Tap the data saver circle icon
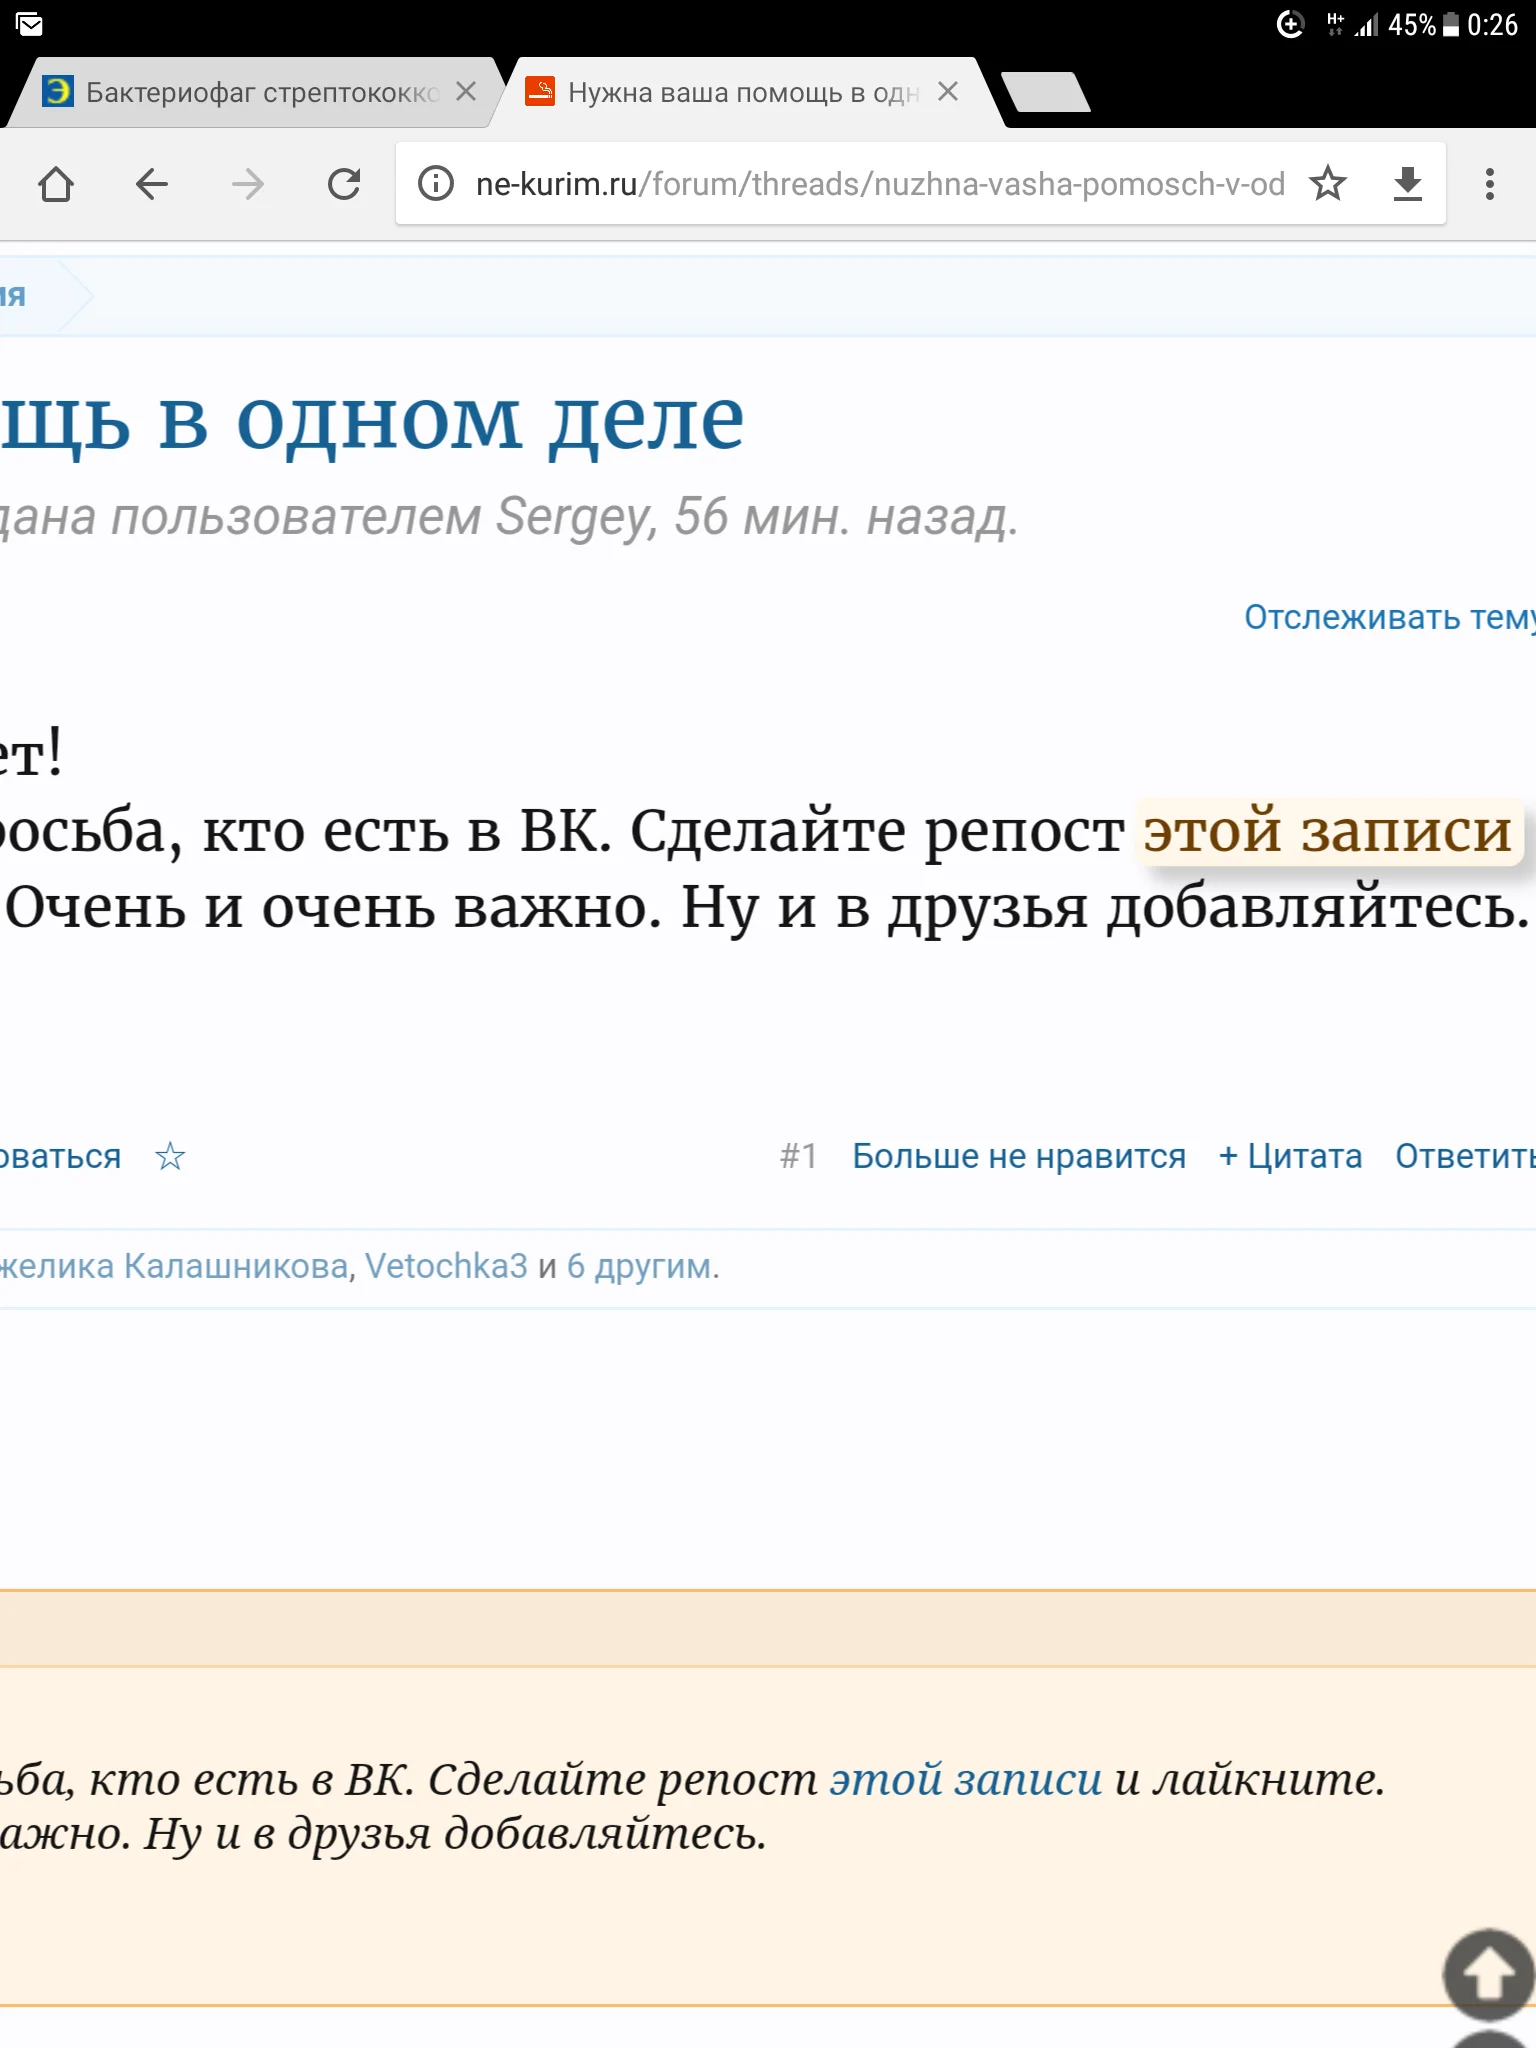 point(1291,24)
